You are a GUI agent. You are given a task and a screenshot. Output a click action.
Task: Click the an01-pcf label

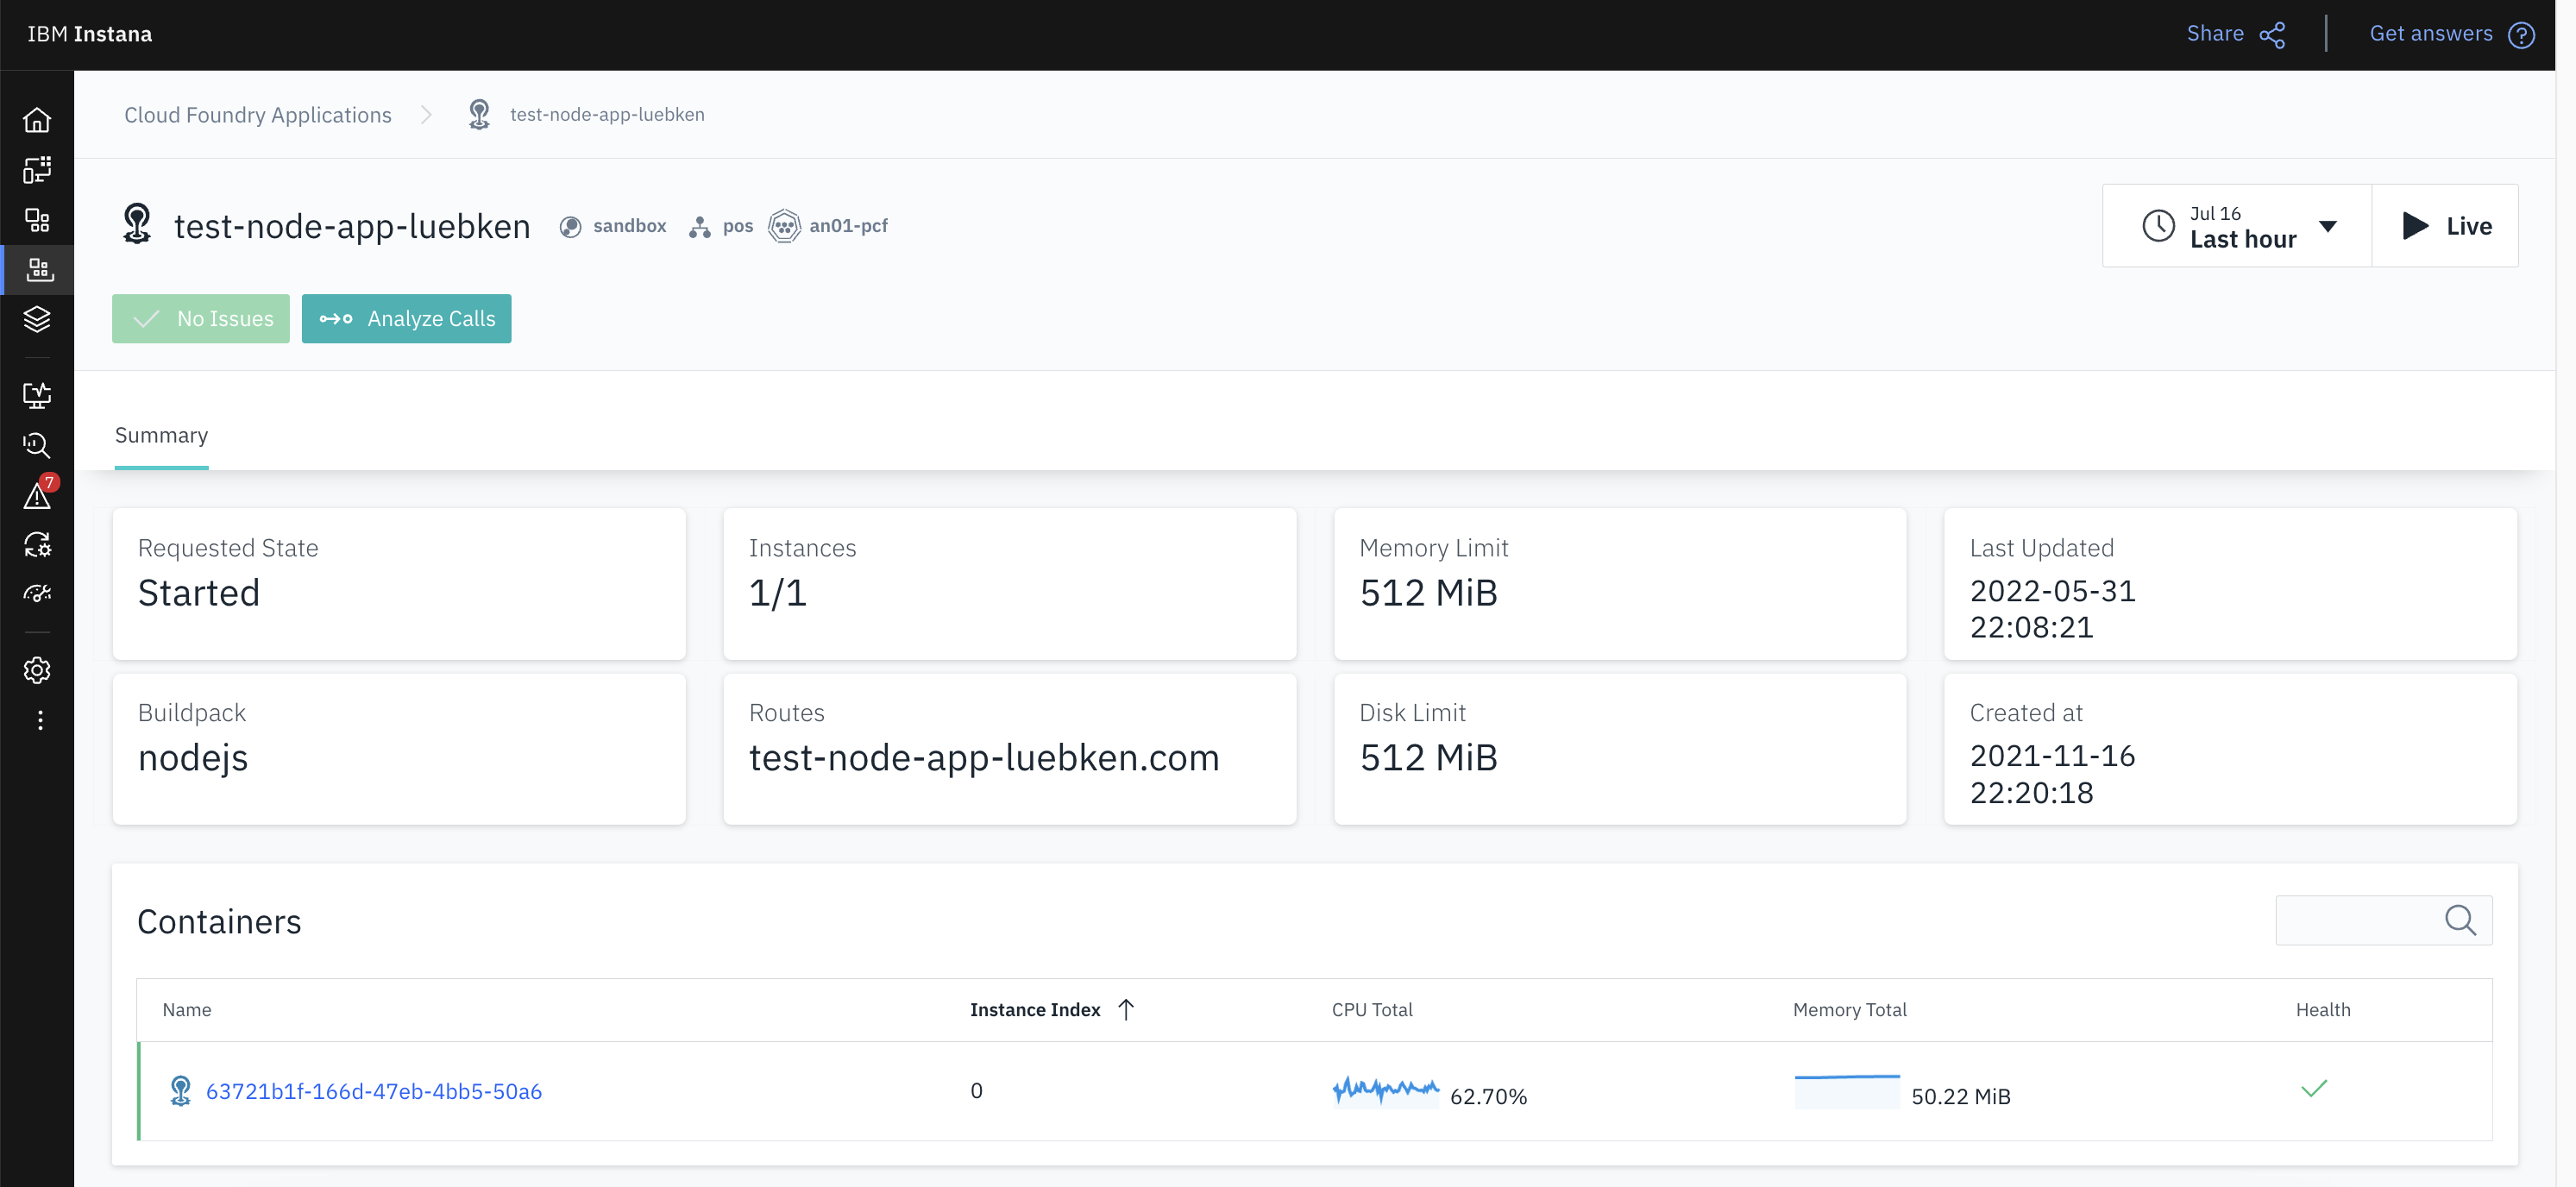click(848, 226)
